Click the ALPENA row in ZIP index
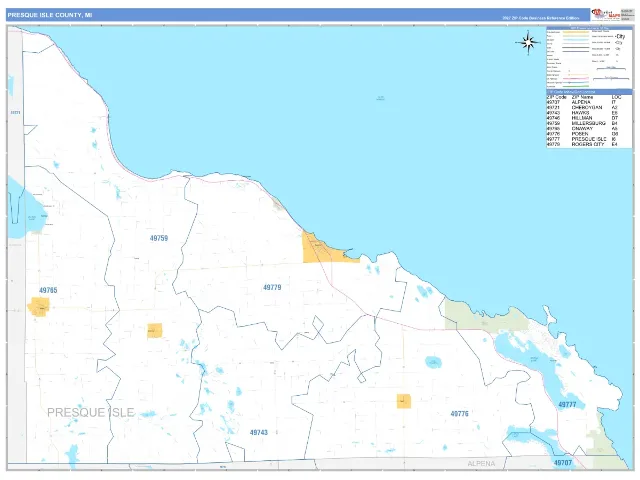640x480 pixels. (589, 102)
